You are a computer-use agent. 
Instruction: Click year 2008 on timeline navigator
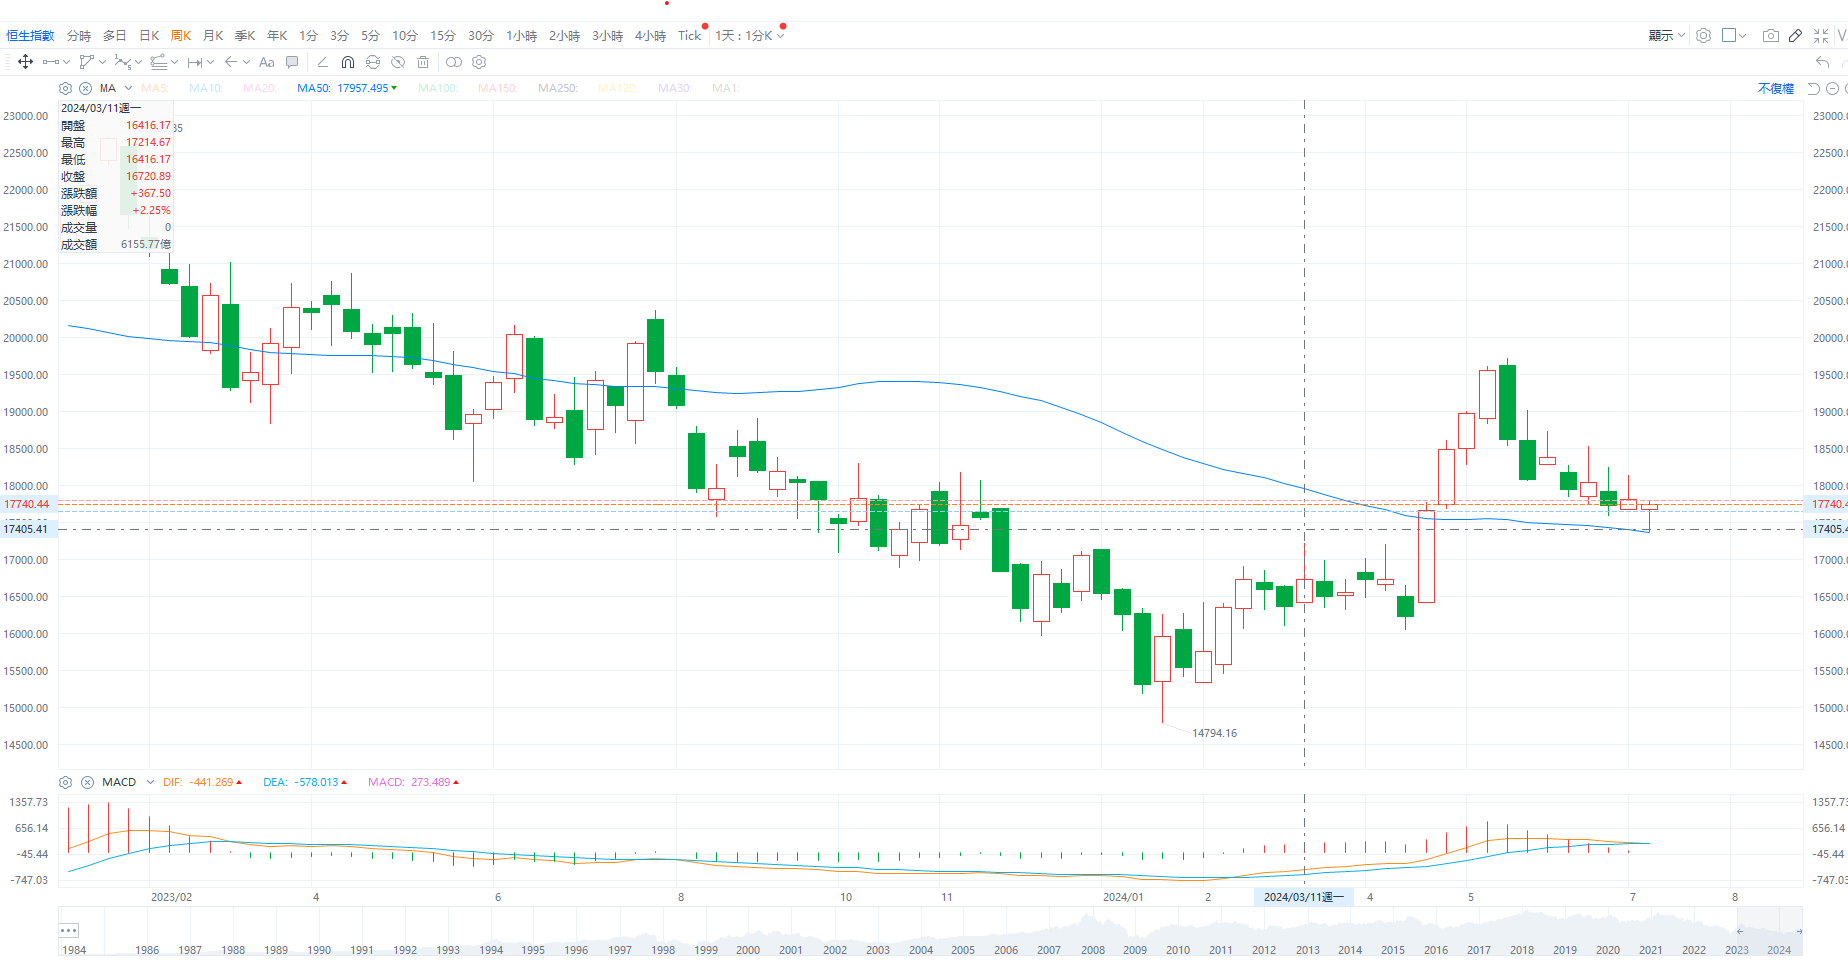[1092, 950]
